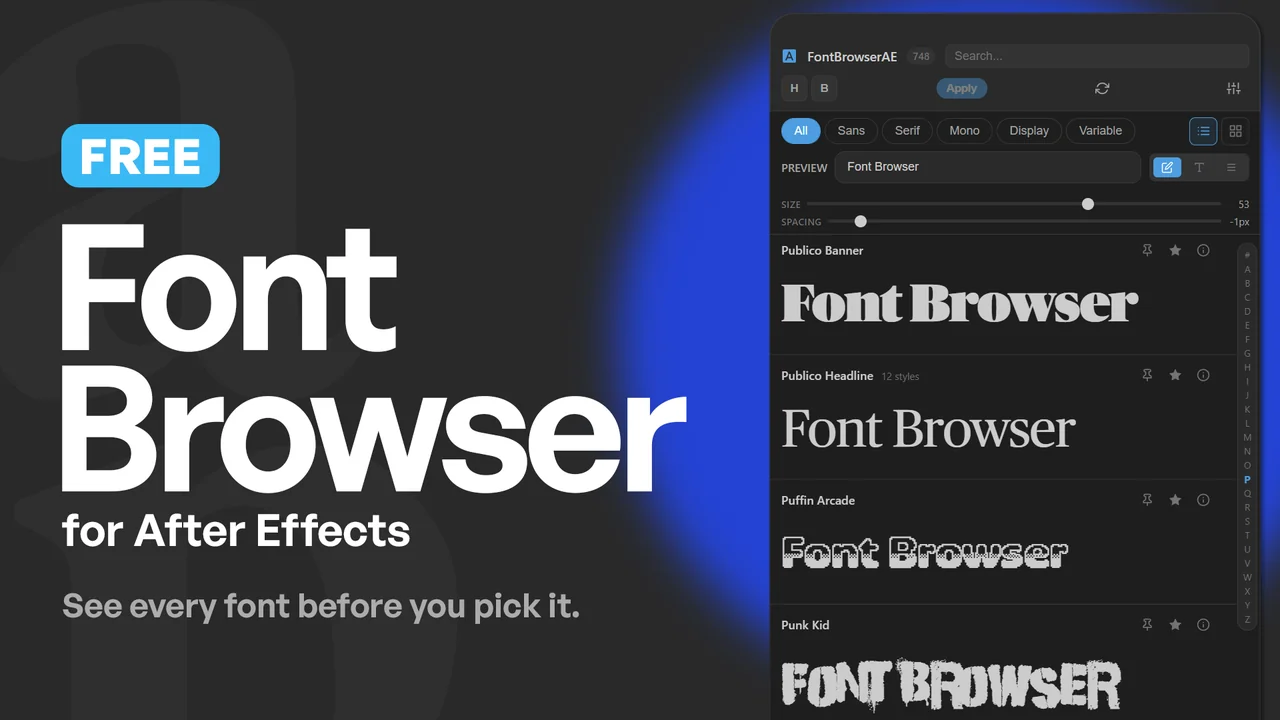Select the Publico Banner font preview

[960, 303]
